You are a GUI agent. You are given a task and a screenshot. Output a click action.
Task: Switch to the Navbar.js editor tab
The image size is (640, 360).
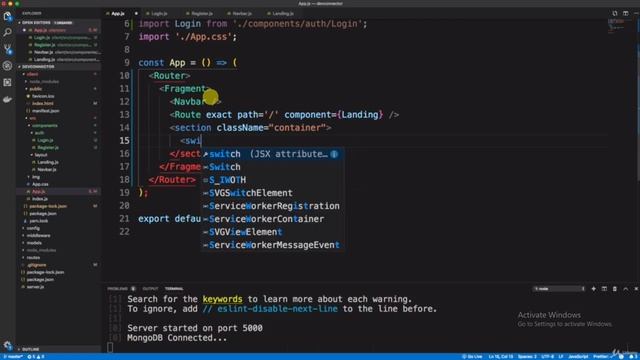(x=242, y=13)
